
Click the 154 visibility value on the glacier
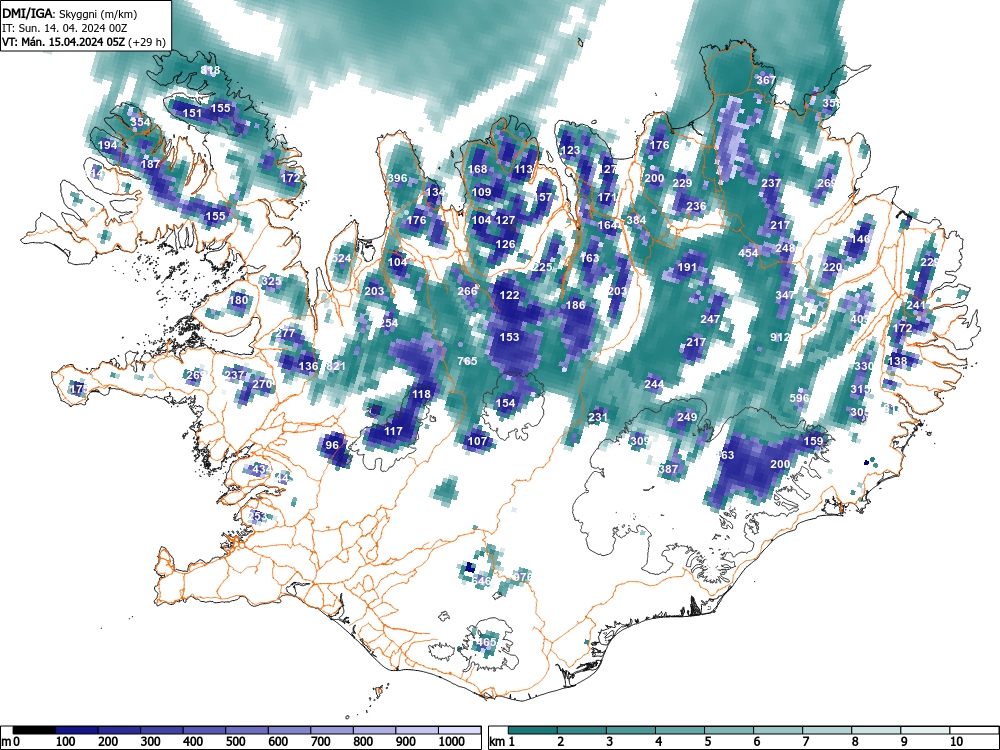tap(505, 403)
